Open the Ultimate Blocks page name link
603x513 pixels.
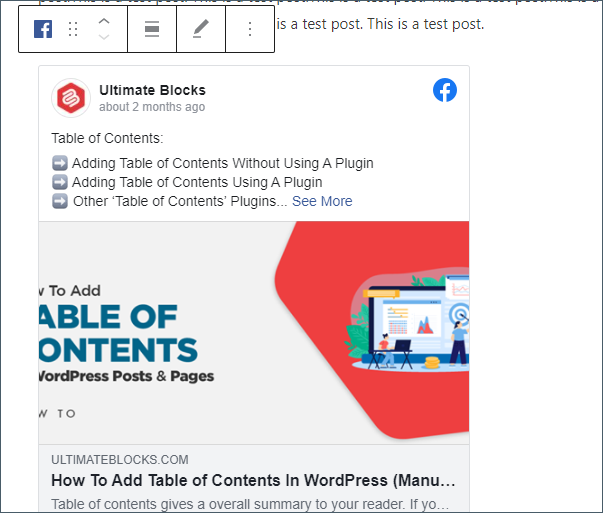point(152,90)
